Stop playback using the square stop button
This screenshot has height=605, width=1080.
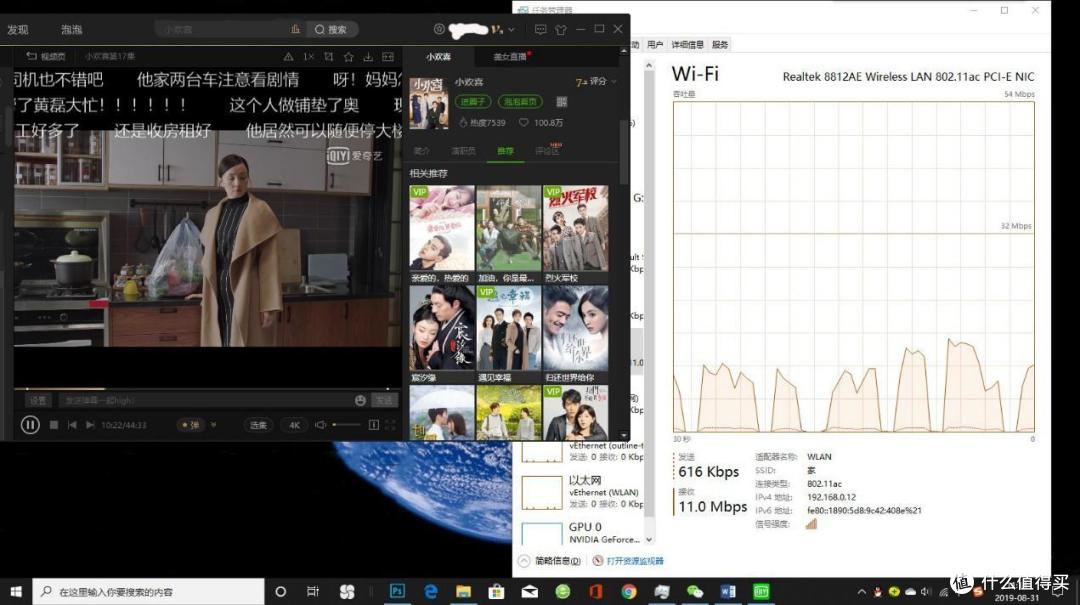pyautogui.click(x=54, y=425)
